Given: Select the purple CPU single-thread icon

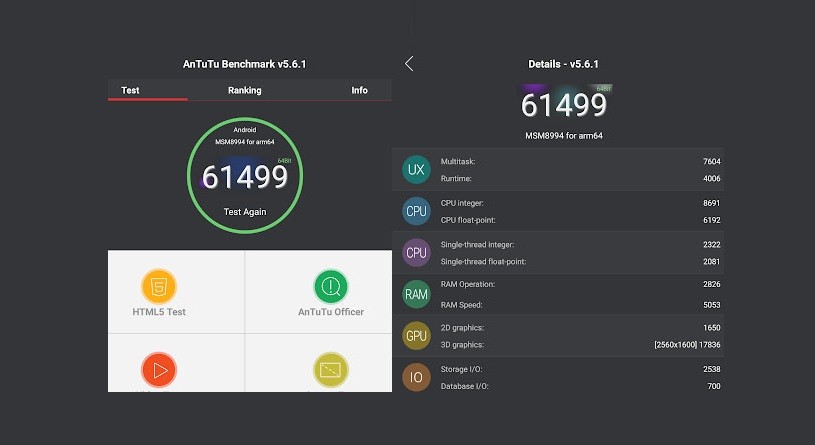Looking at the screenshot, I should click(x=416, y=253).
